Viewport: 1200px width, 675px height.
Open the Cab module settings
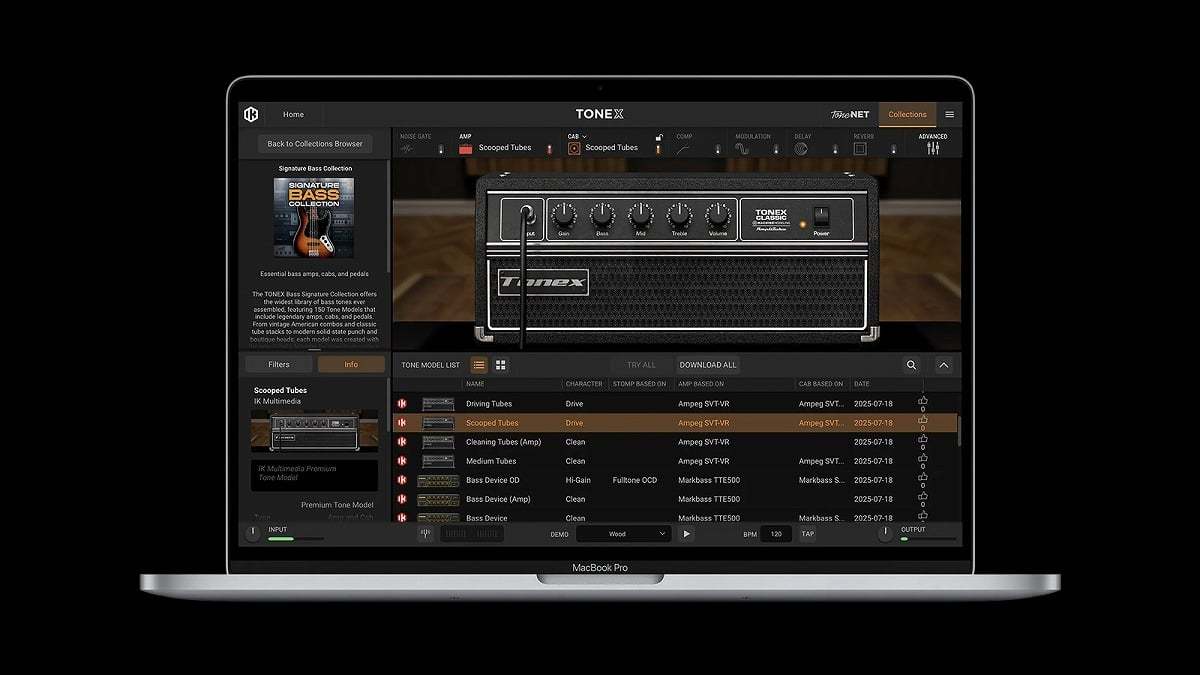point(574,146)
